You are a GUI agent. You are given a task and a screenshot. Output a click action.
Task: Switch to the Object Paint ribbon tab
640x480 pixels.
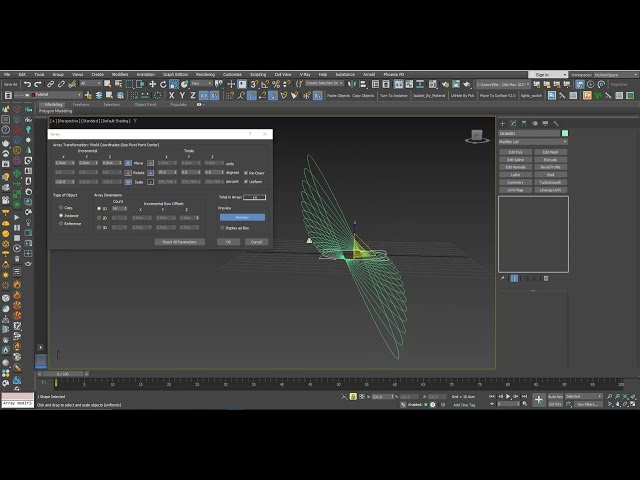click(145, 104)
